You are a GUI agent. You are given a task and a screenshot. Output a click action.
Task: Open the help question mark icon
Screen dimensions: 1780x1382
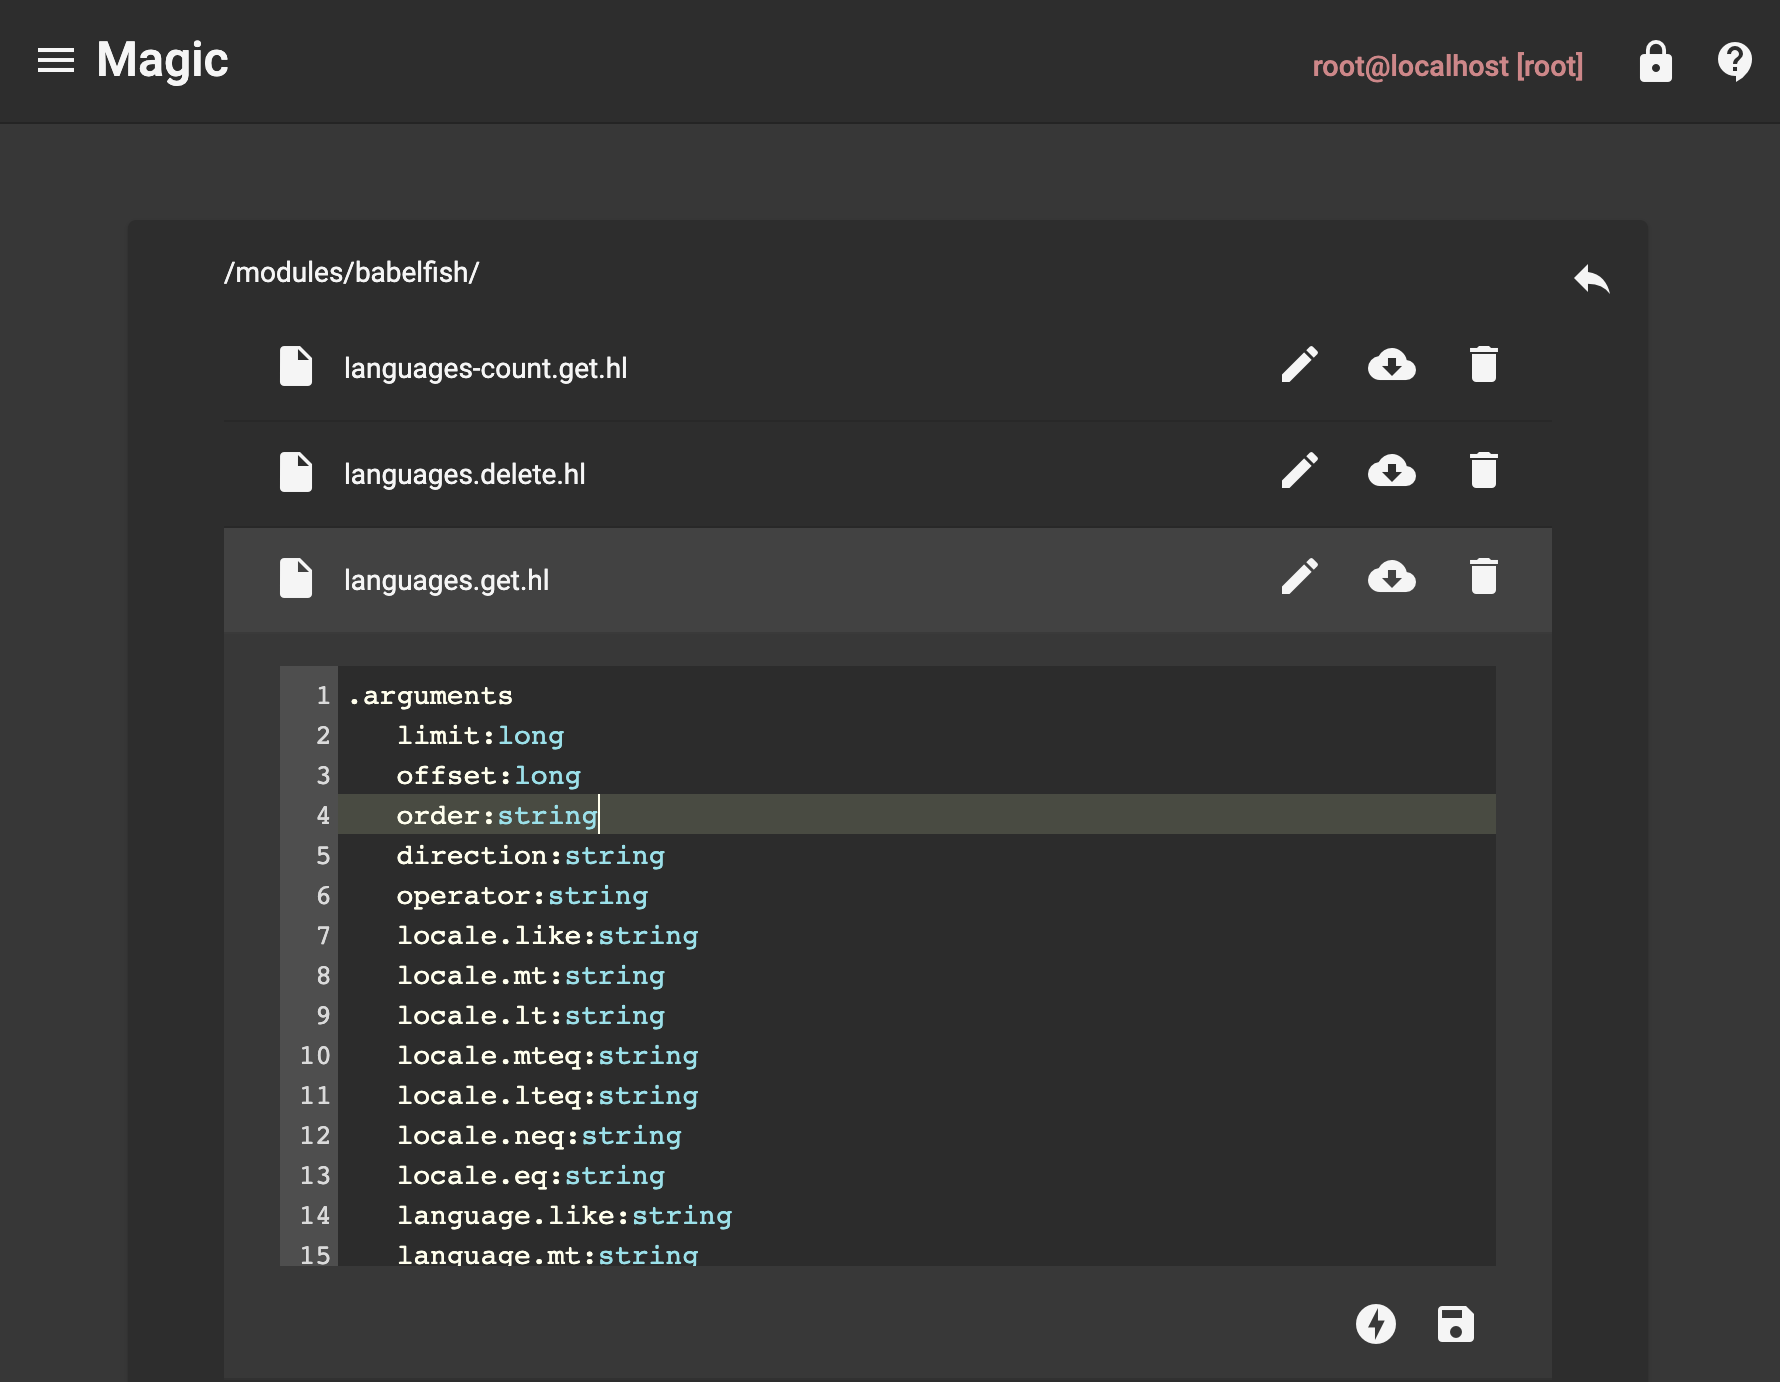click(x=1734, y=62)
